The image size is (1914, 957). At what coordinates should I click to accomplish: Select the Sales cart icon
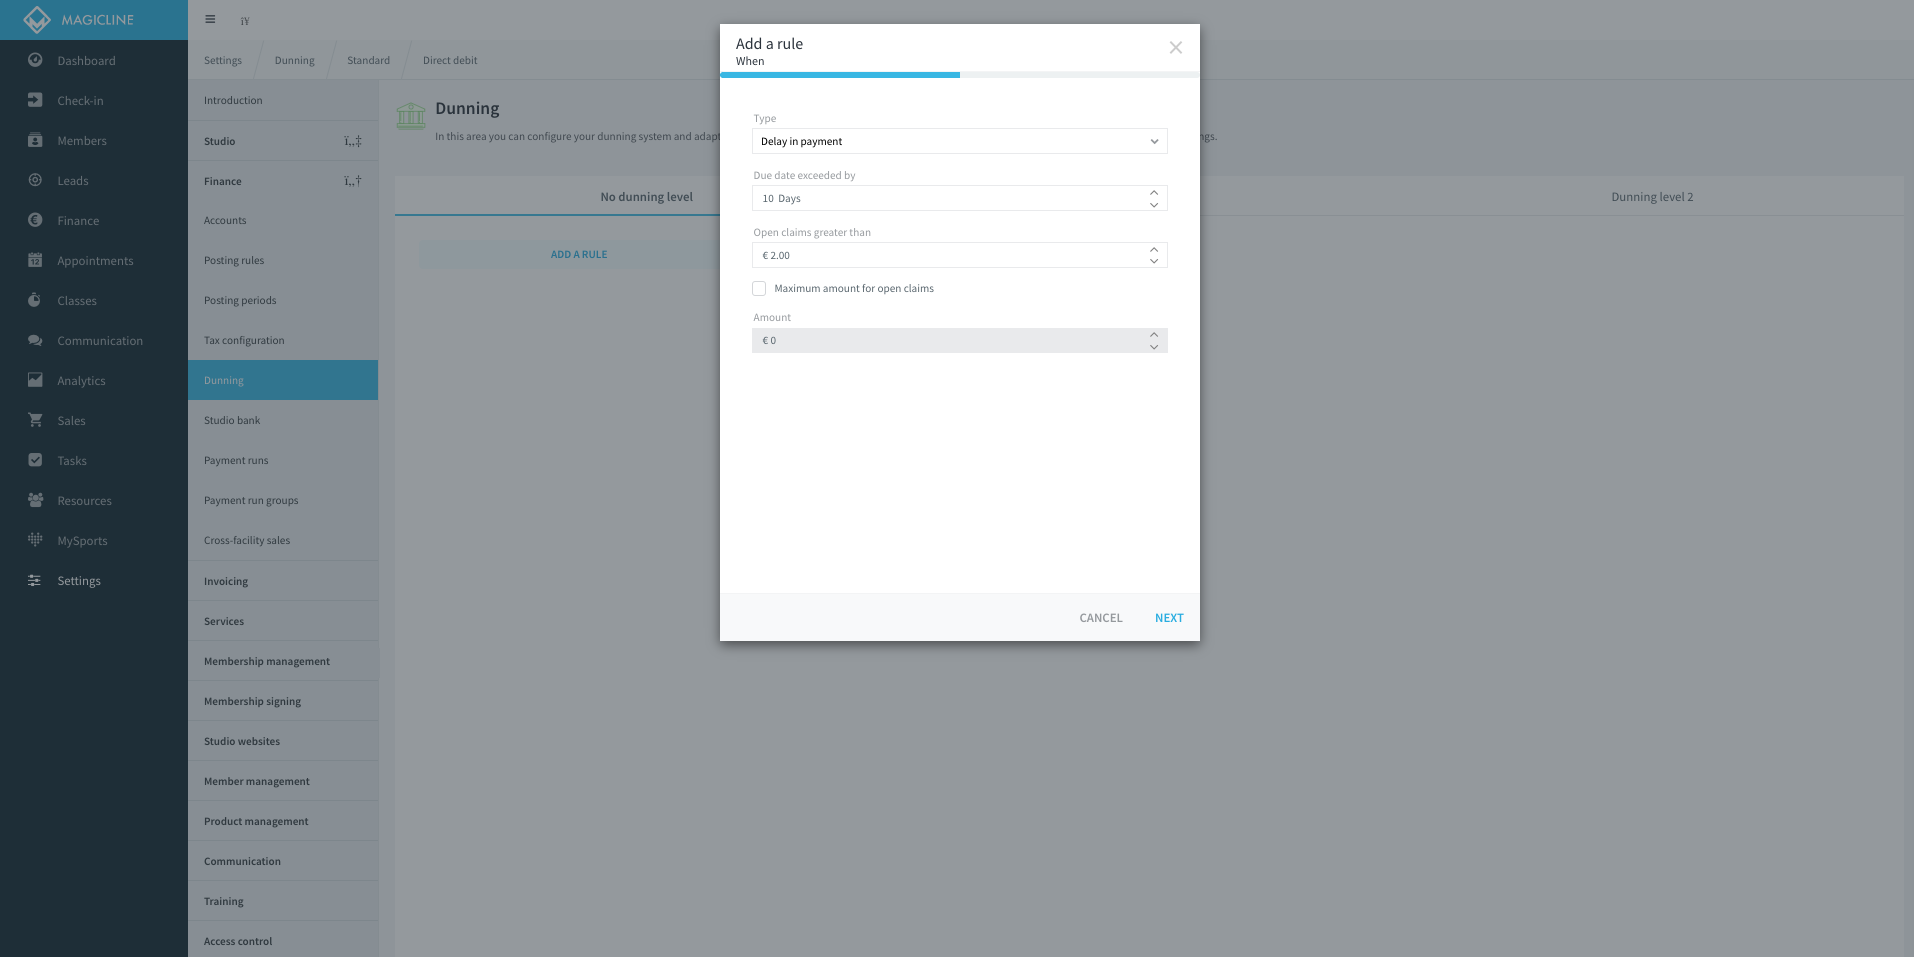[35, 420]
